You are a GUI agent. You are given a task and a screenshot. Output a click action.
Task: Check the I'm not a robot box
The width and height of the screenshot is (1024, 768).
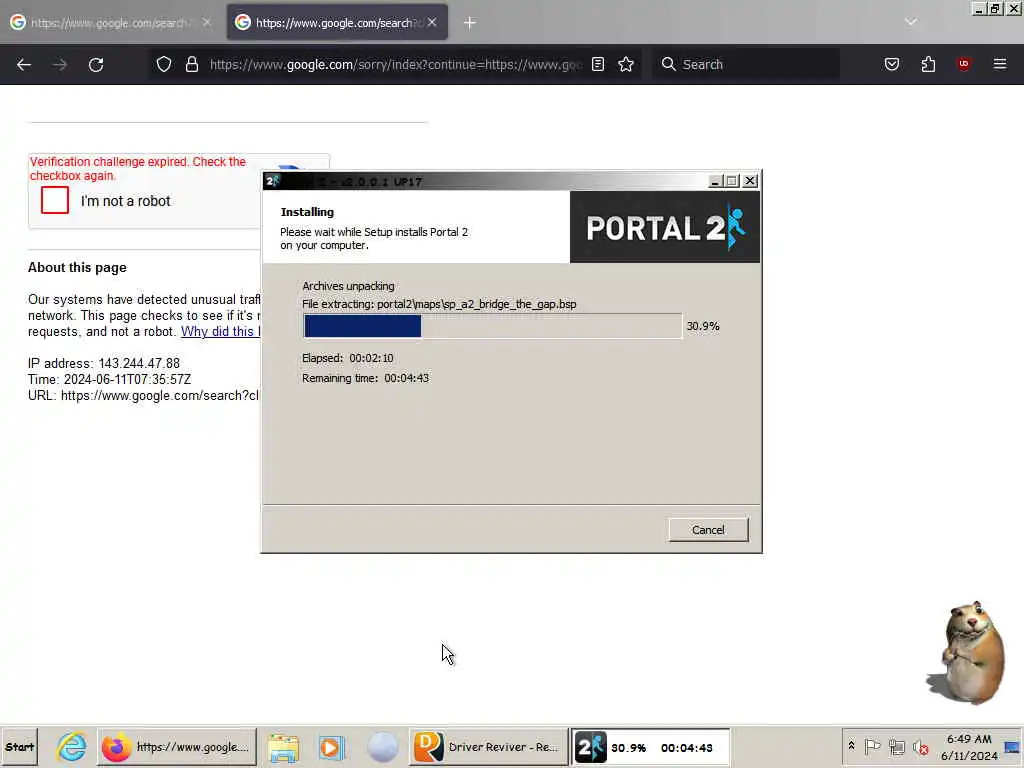click(x=55, y=200)
